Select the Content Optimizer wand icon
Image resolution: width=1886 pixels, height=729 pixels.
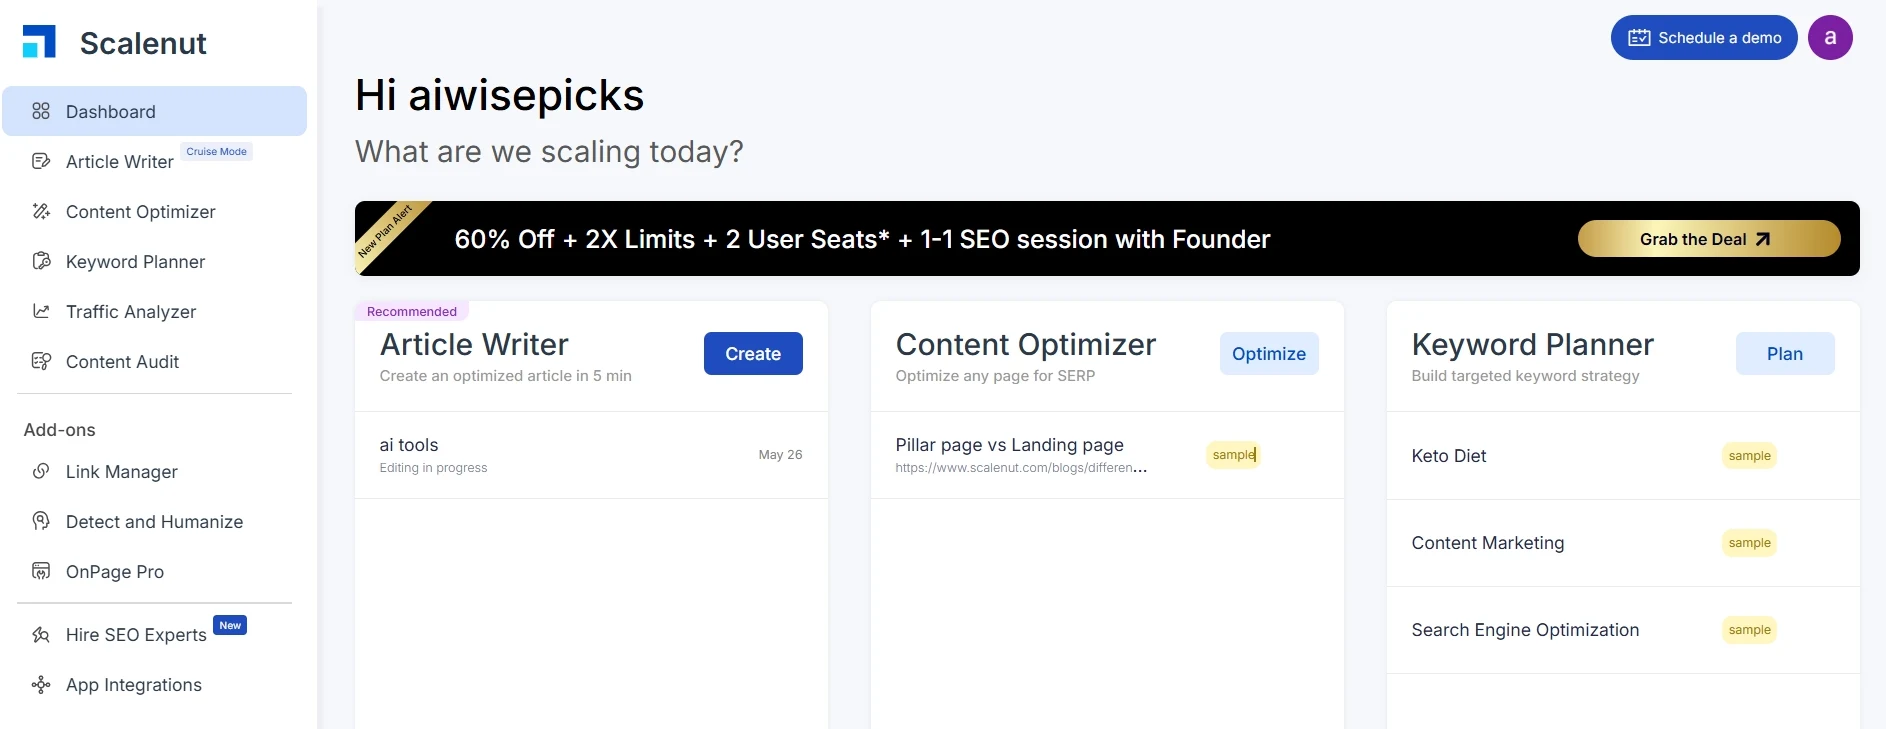click(x=41, y=211)
